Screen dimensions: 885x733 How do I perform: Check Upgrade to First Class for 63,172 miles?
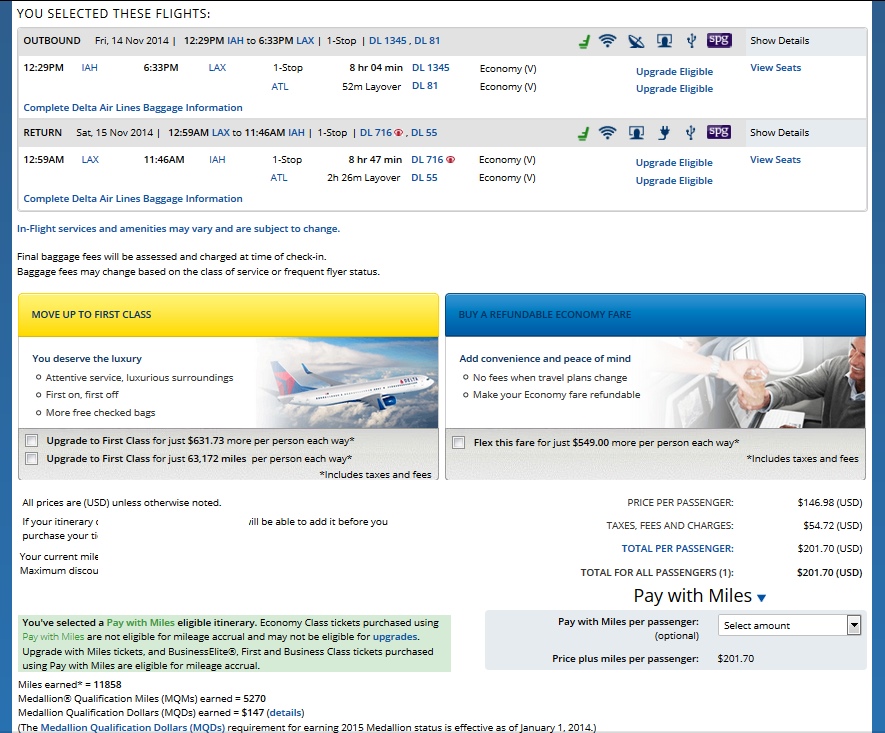(x=32, y=459)
